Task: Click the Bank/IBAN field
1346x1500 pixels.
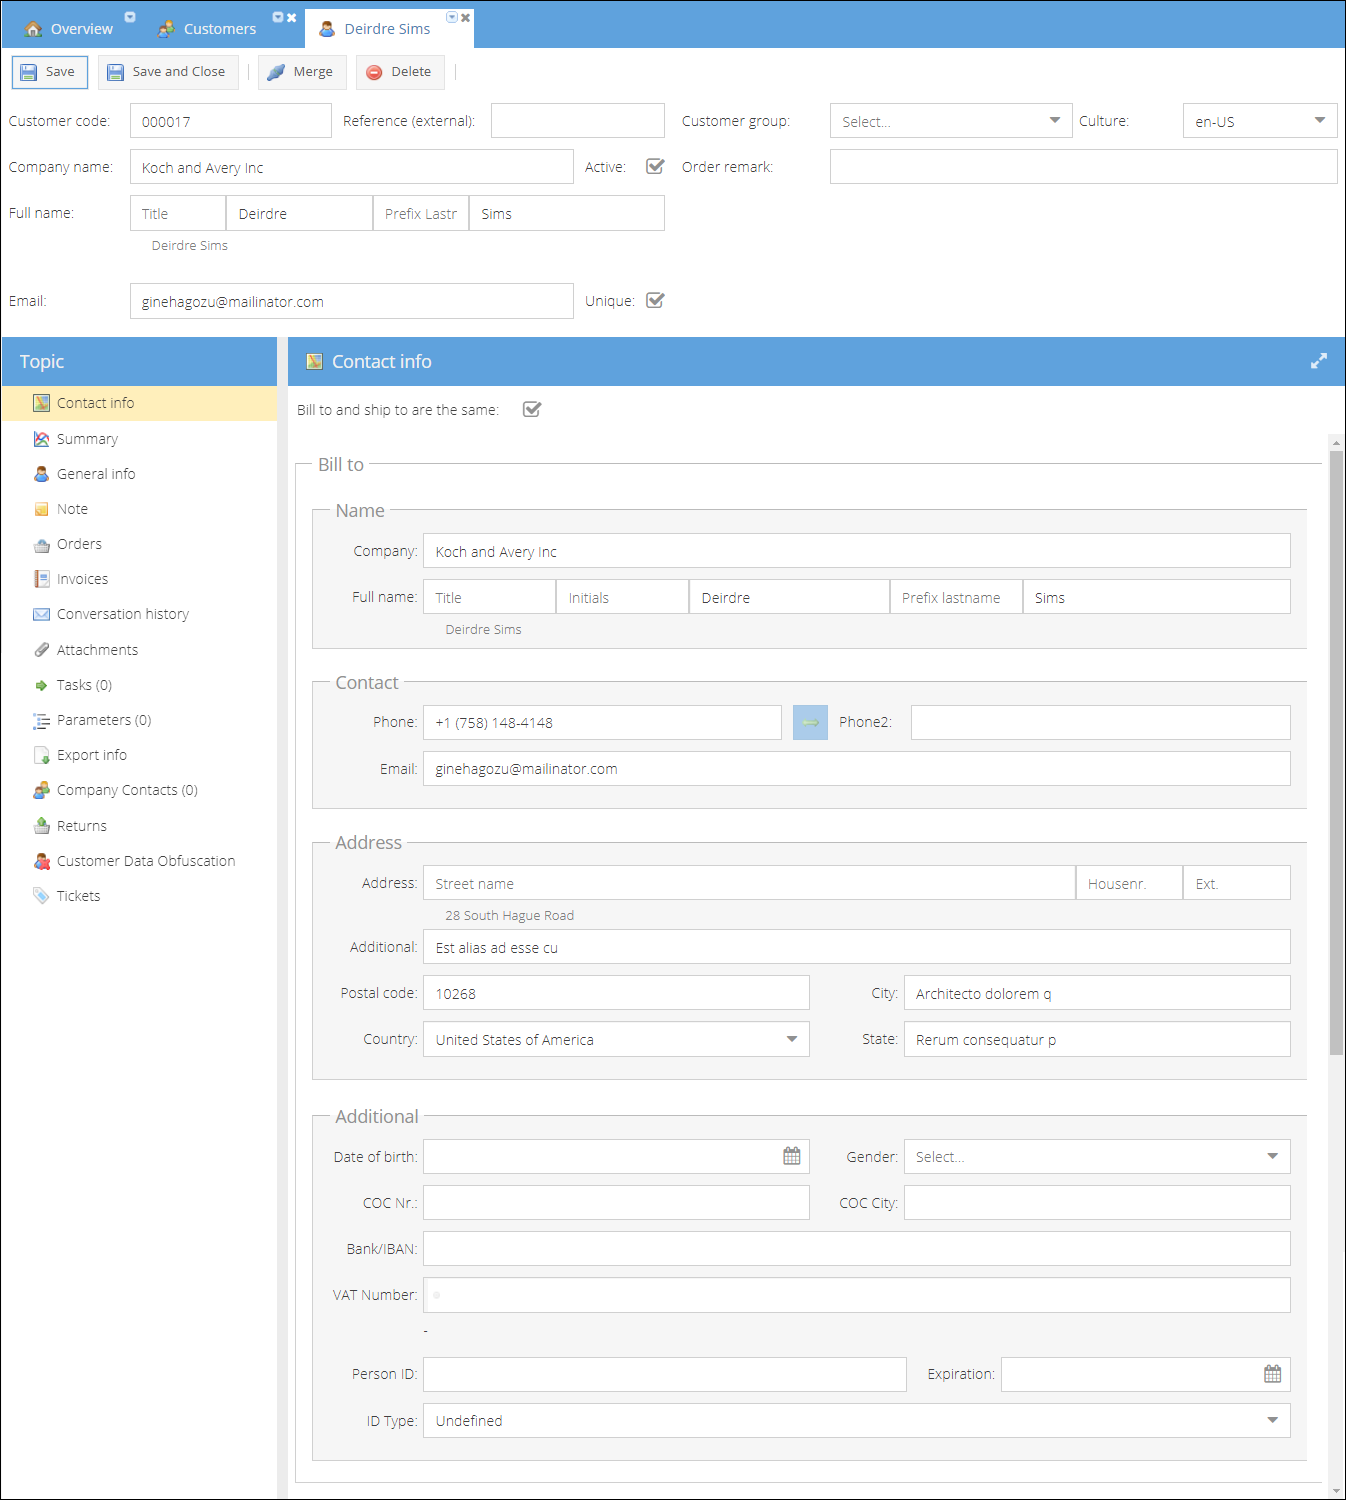Action: (856, 1248)
